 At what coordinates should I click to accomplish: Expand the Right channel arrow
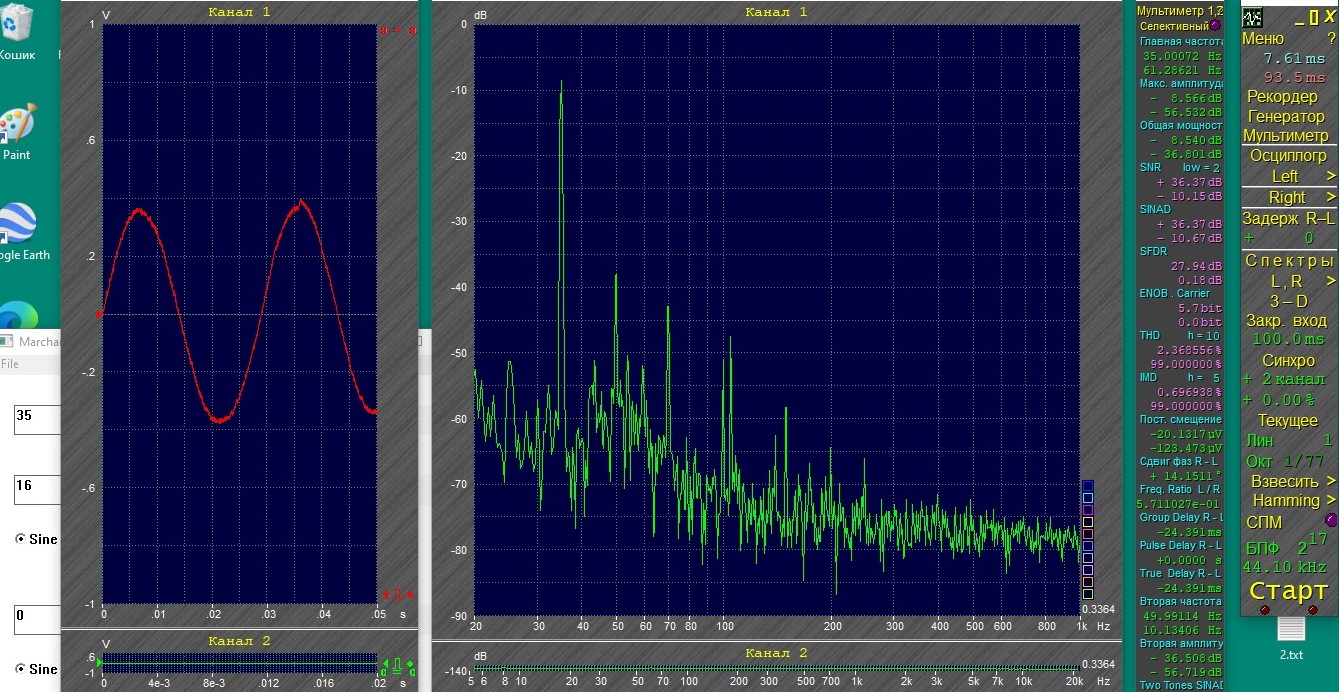tap(1331, 197)
